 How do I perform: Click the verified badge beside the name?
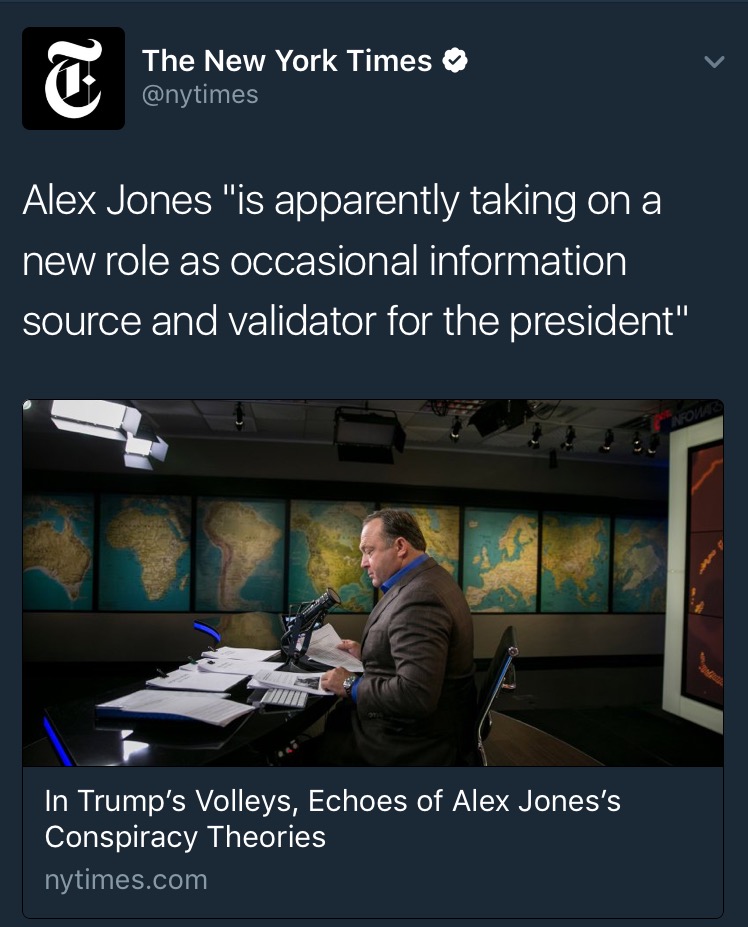coord(455,61)
